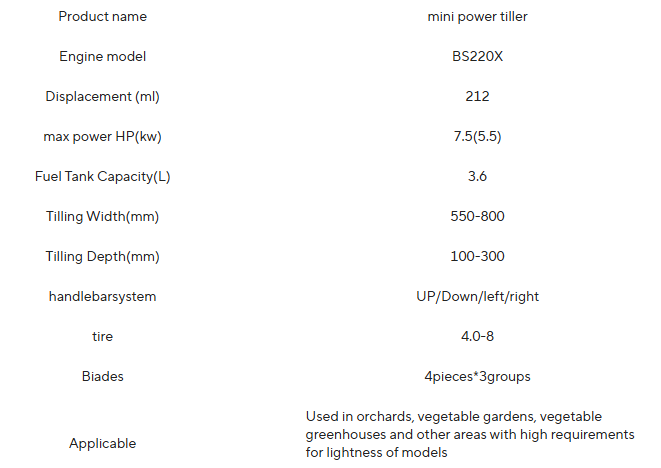
Task: Select the tire size value 4.0-8
Action: click(477, 337)
